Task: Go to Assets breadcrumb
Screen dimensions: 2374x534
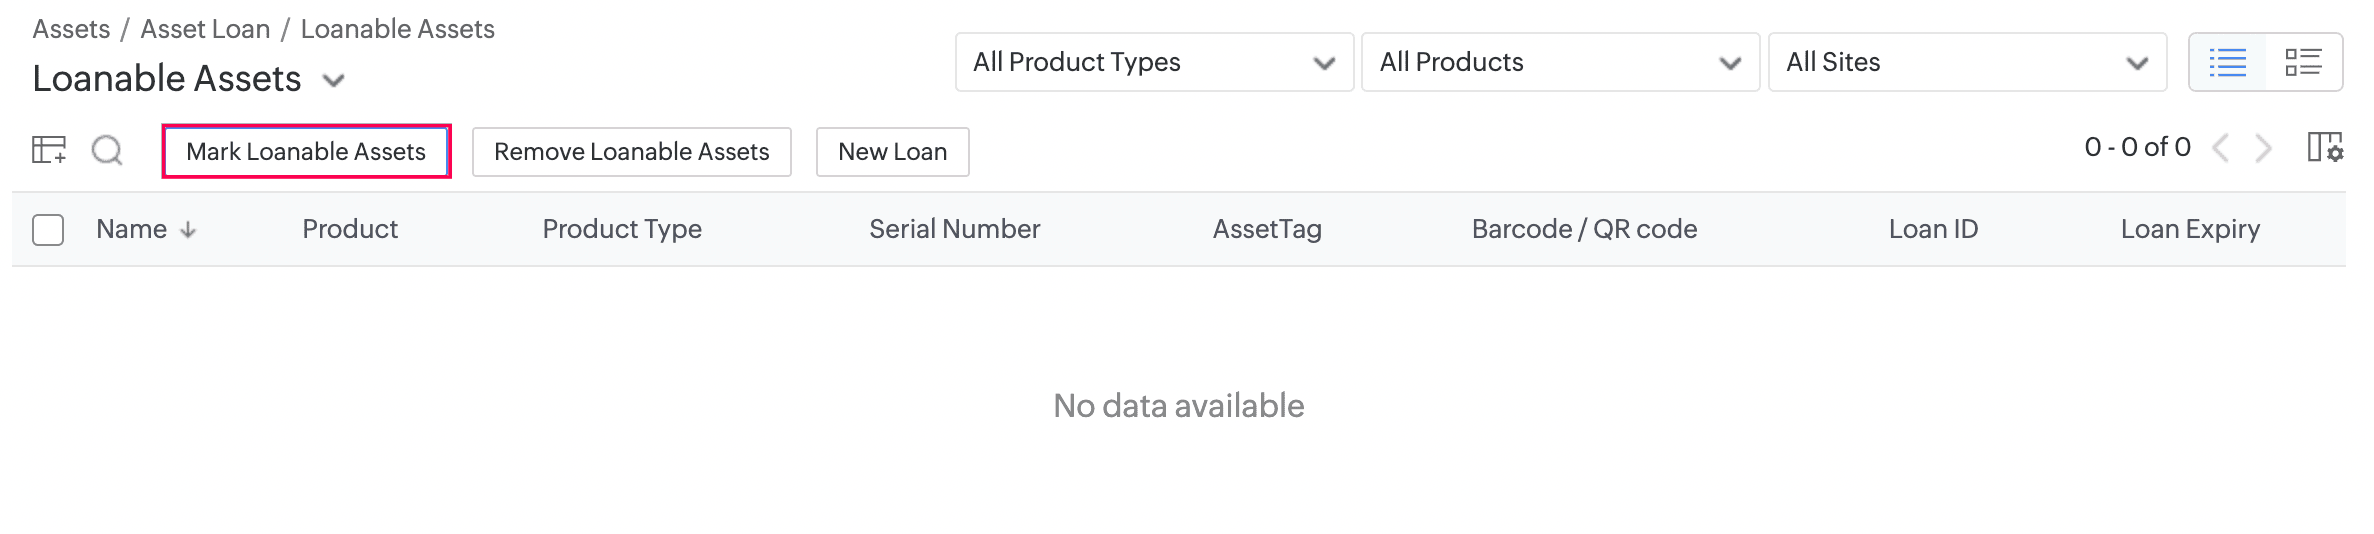Action: pyautogui.click(x=71, y=29)
